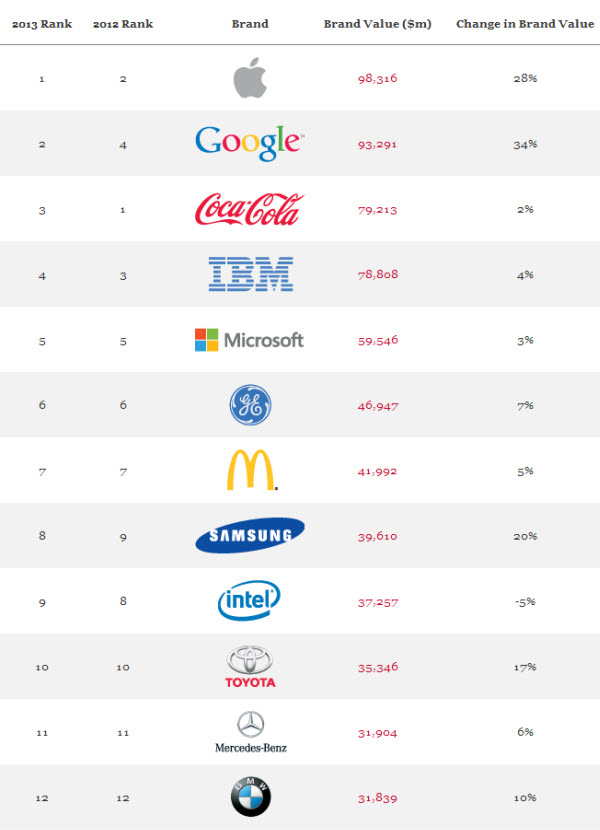This screenshot has width=600, height=830.
Task: Click Google's brand value 93,291
Action: (x=378, y=144)
